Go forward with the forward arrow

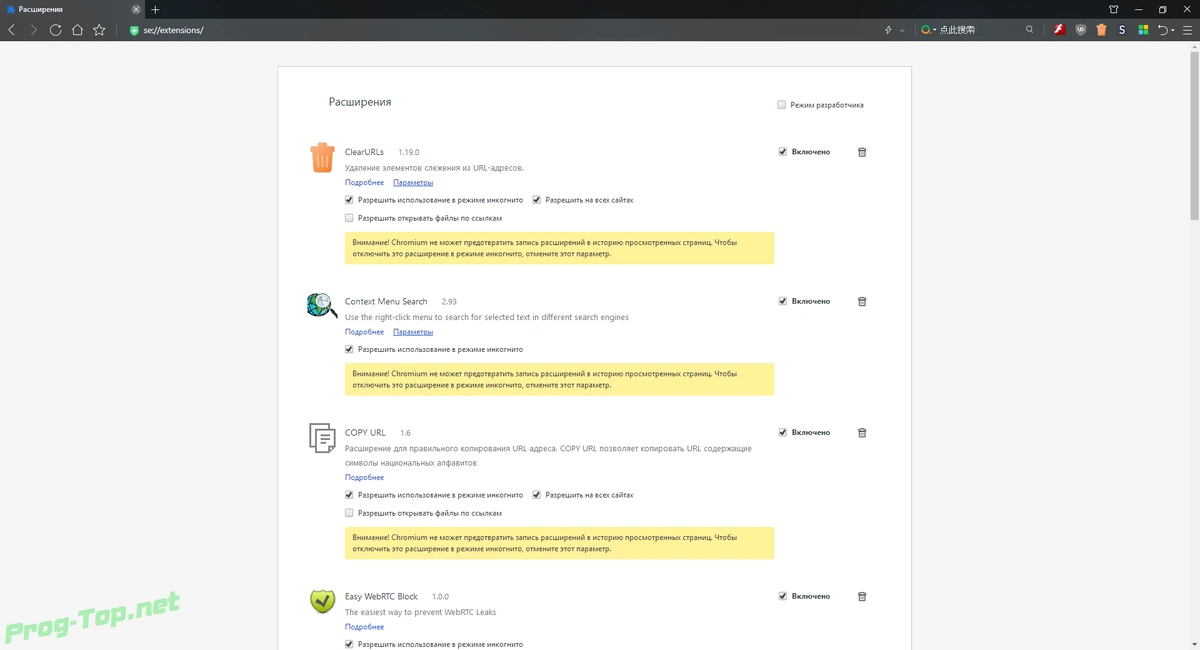pos(33,30)
